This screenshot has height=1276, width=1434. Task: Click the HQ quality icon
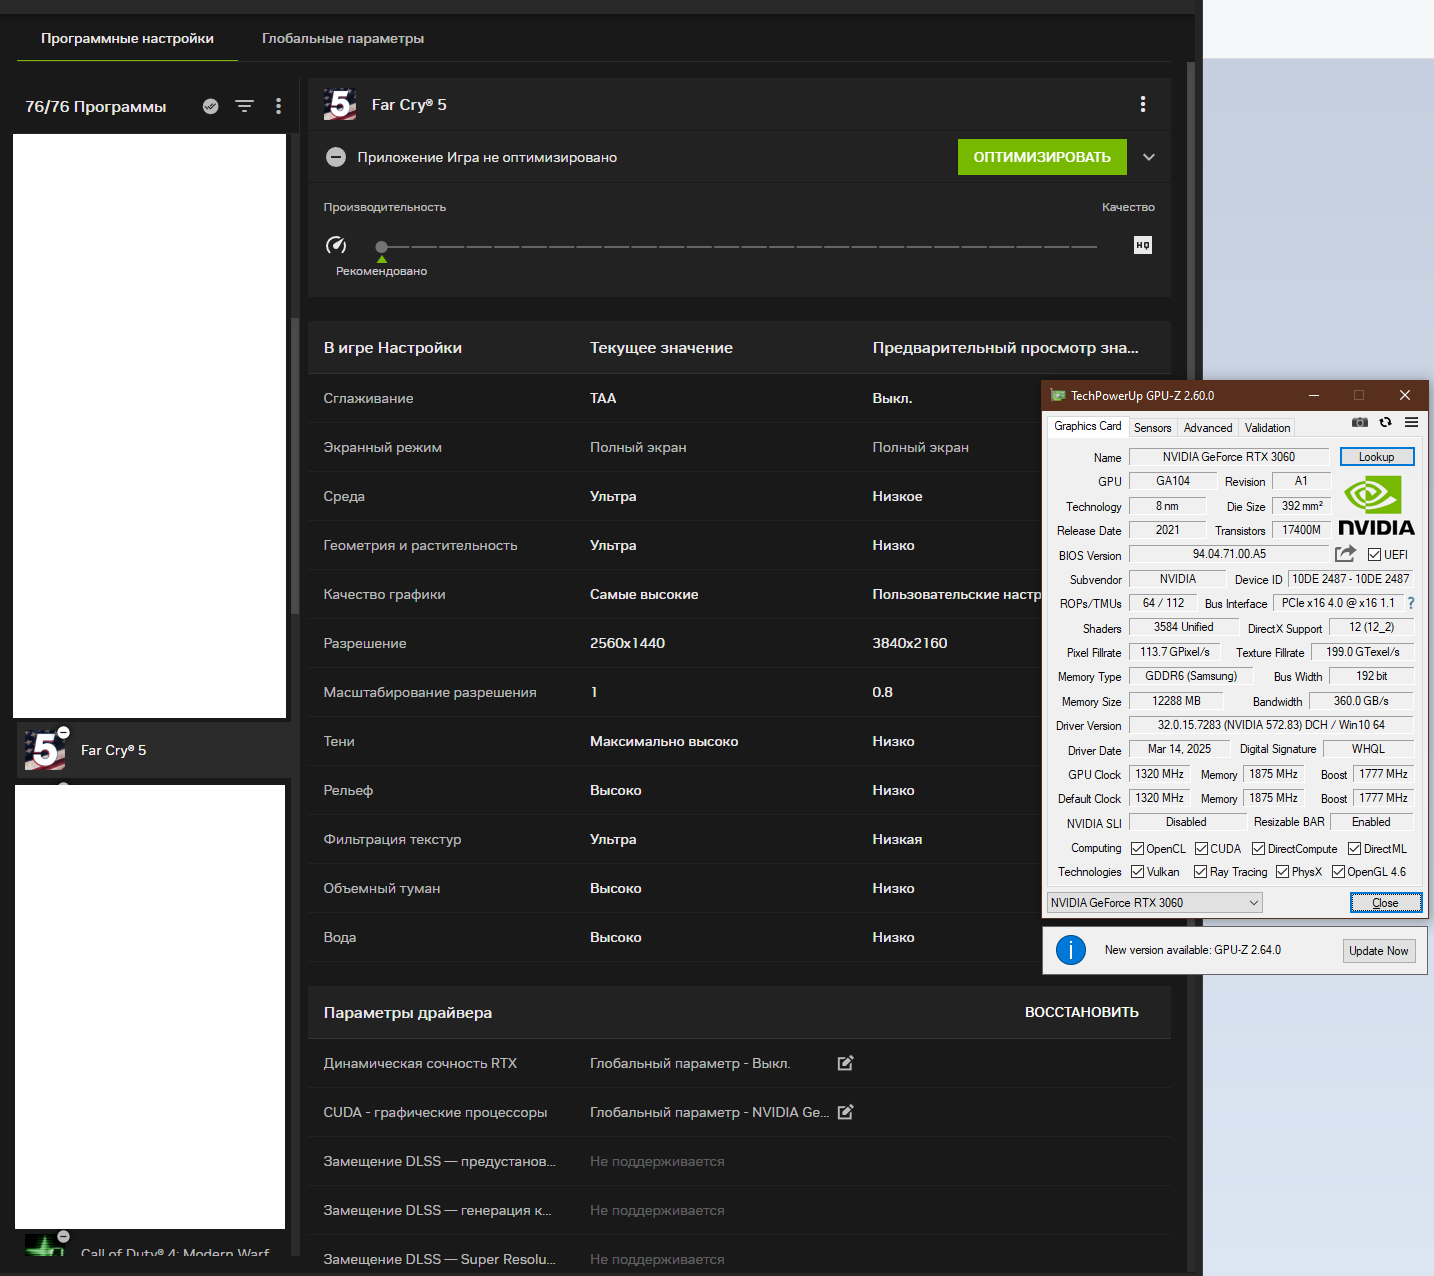coord(1143,245)
